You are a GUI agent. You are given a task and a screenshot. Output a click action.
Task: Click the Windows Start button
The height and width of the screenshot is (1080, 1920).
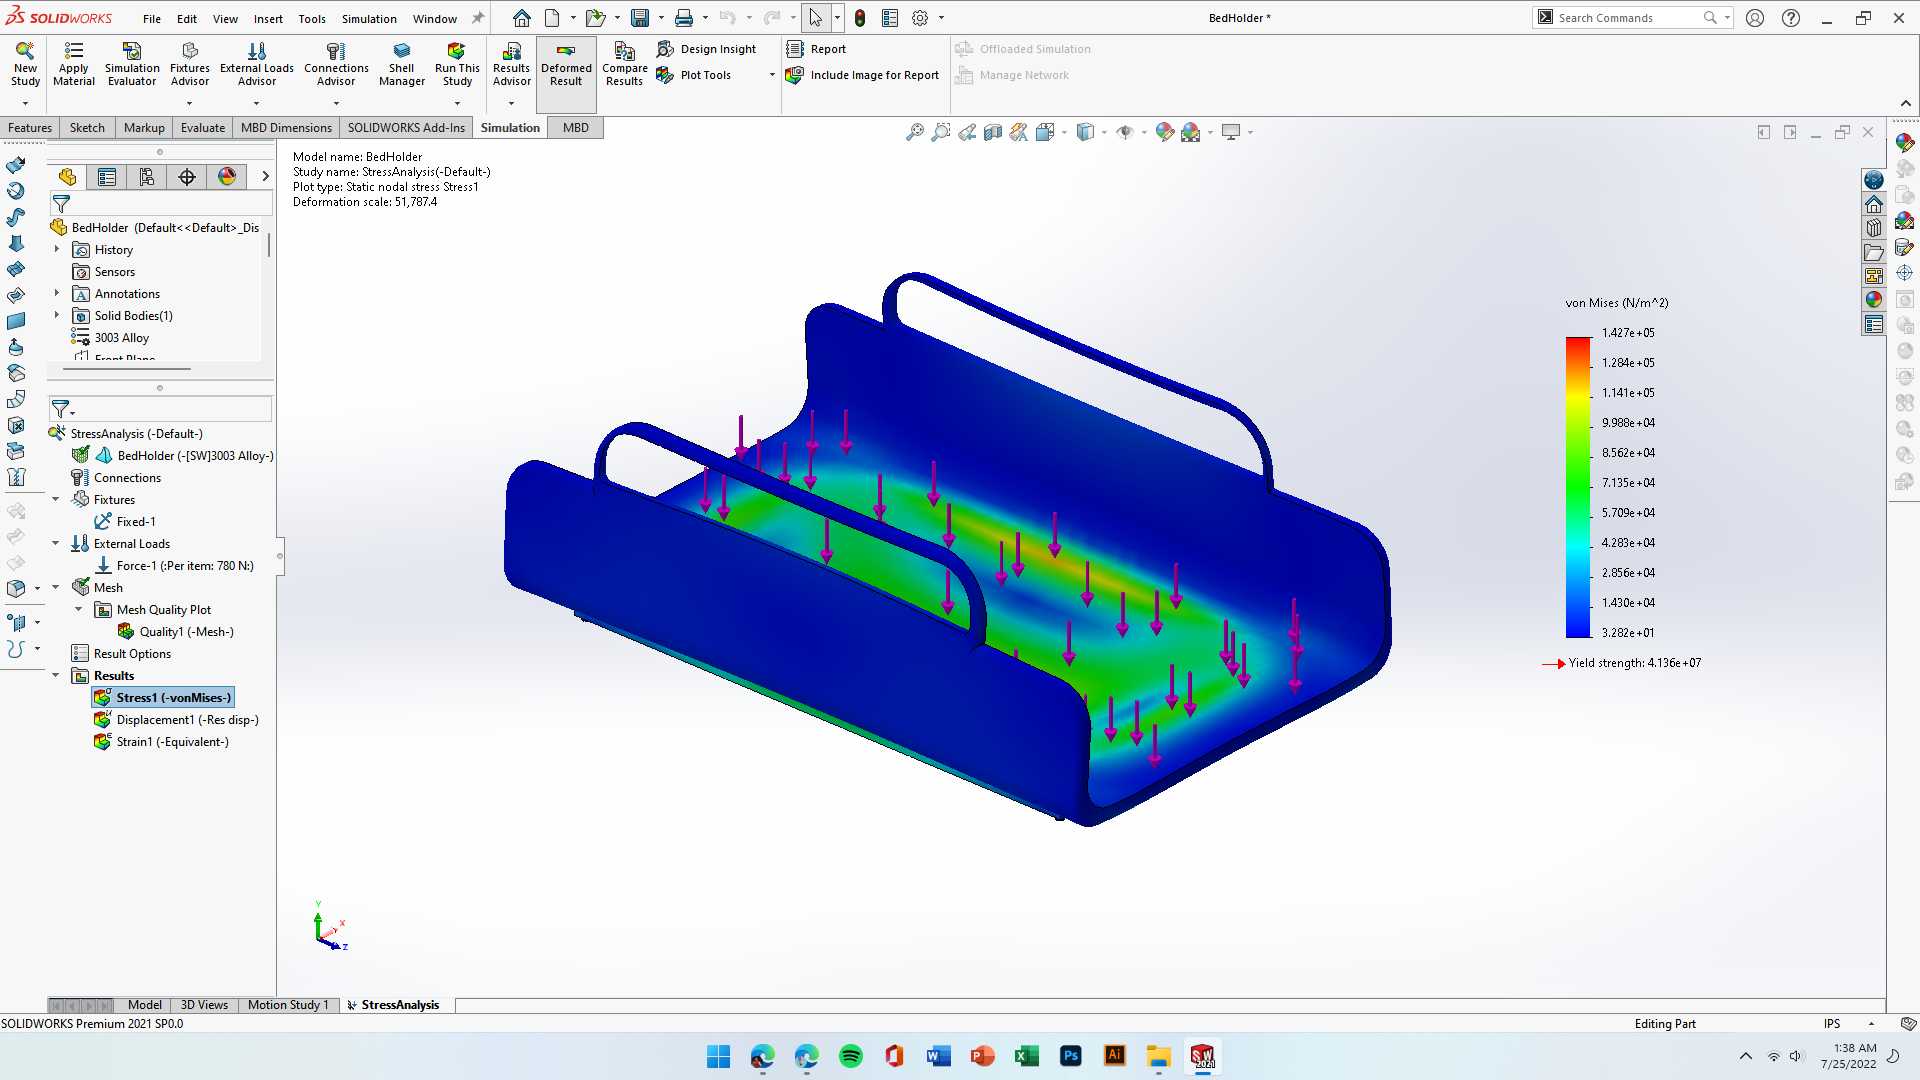pos(718,1056)
